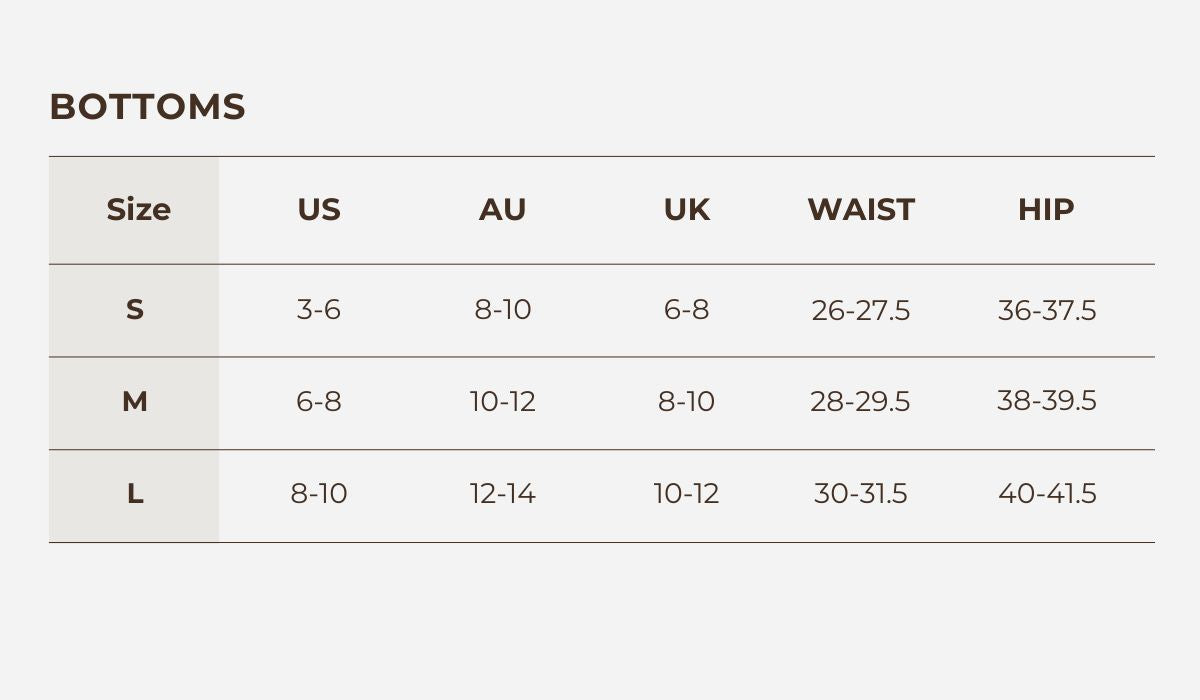Click the WAIST column header
The height and width of the screenshot is (700, 1200).
tap(861, 210)
